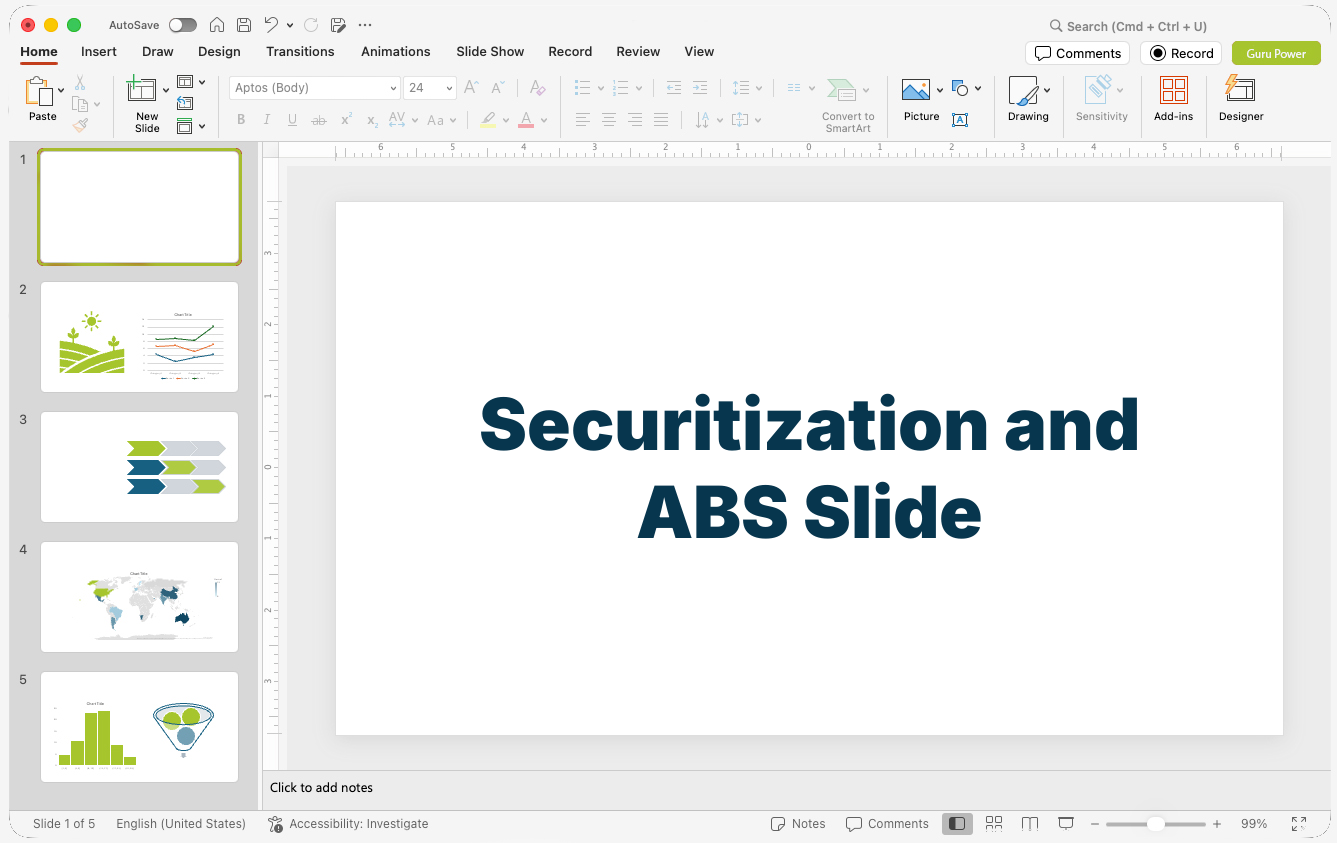Click the Center text alignment icon

pos(609,120)
